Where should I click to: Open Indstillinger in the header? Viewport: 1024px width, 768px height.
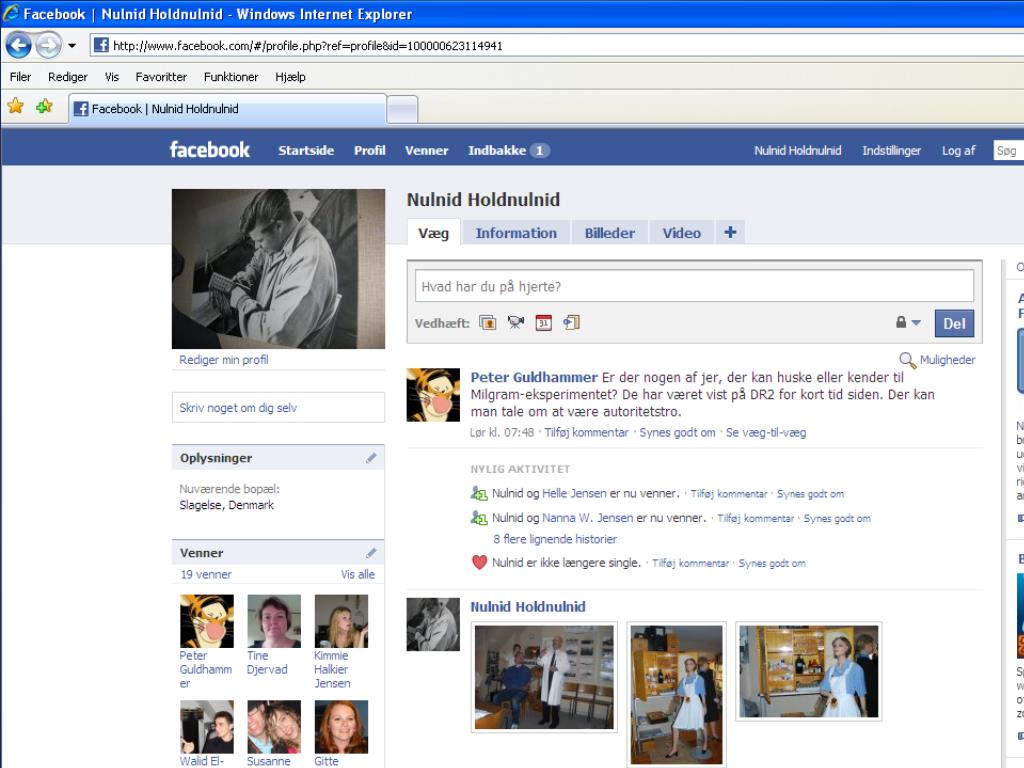coord(891,150)
